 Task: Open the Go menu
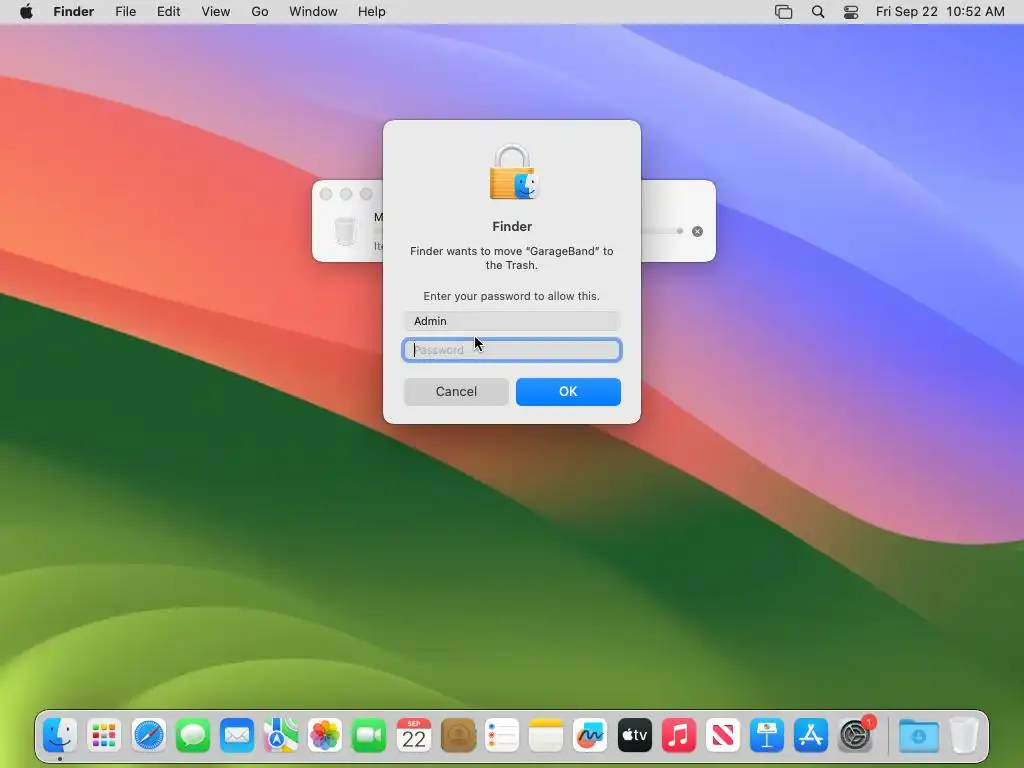[x=260, y=12]
